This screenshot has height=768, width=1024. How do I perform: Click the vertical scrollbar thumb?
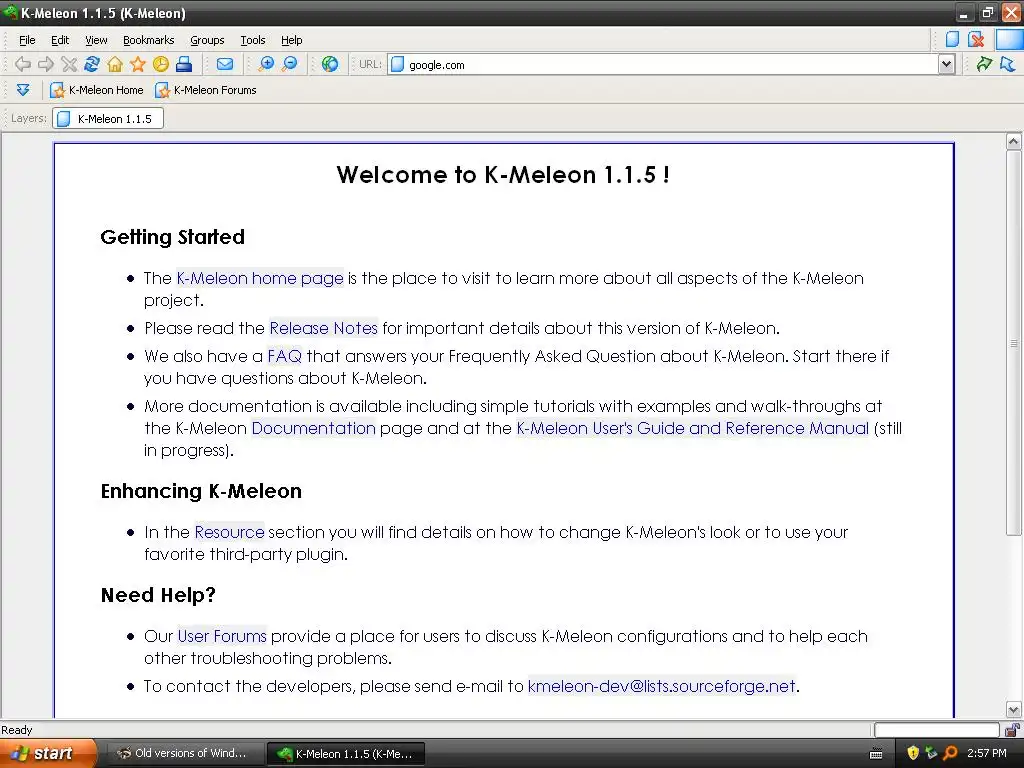[1014, 343]
